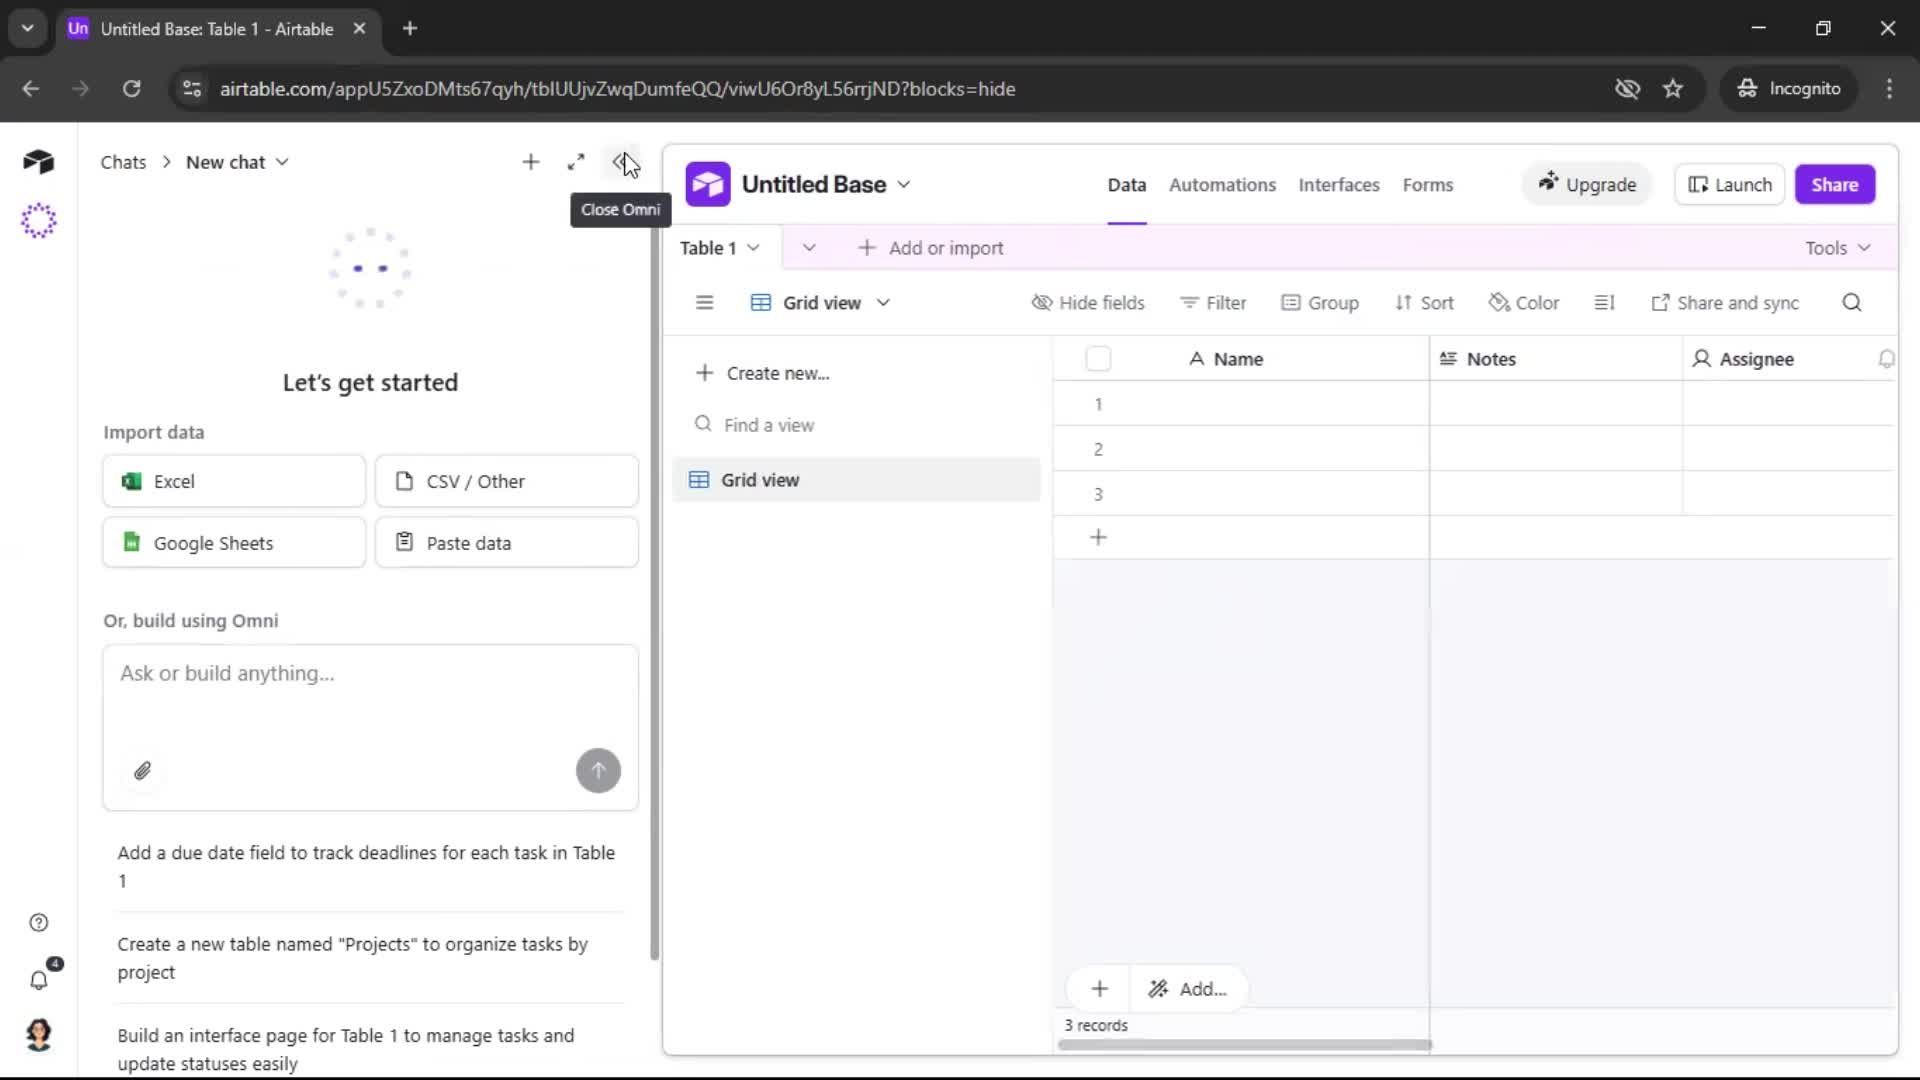
Task: Click the Paste data button
Action: 507,543
